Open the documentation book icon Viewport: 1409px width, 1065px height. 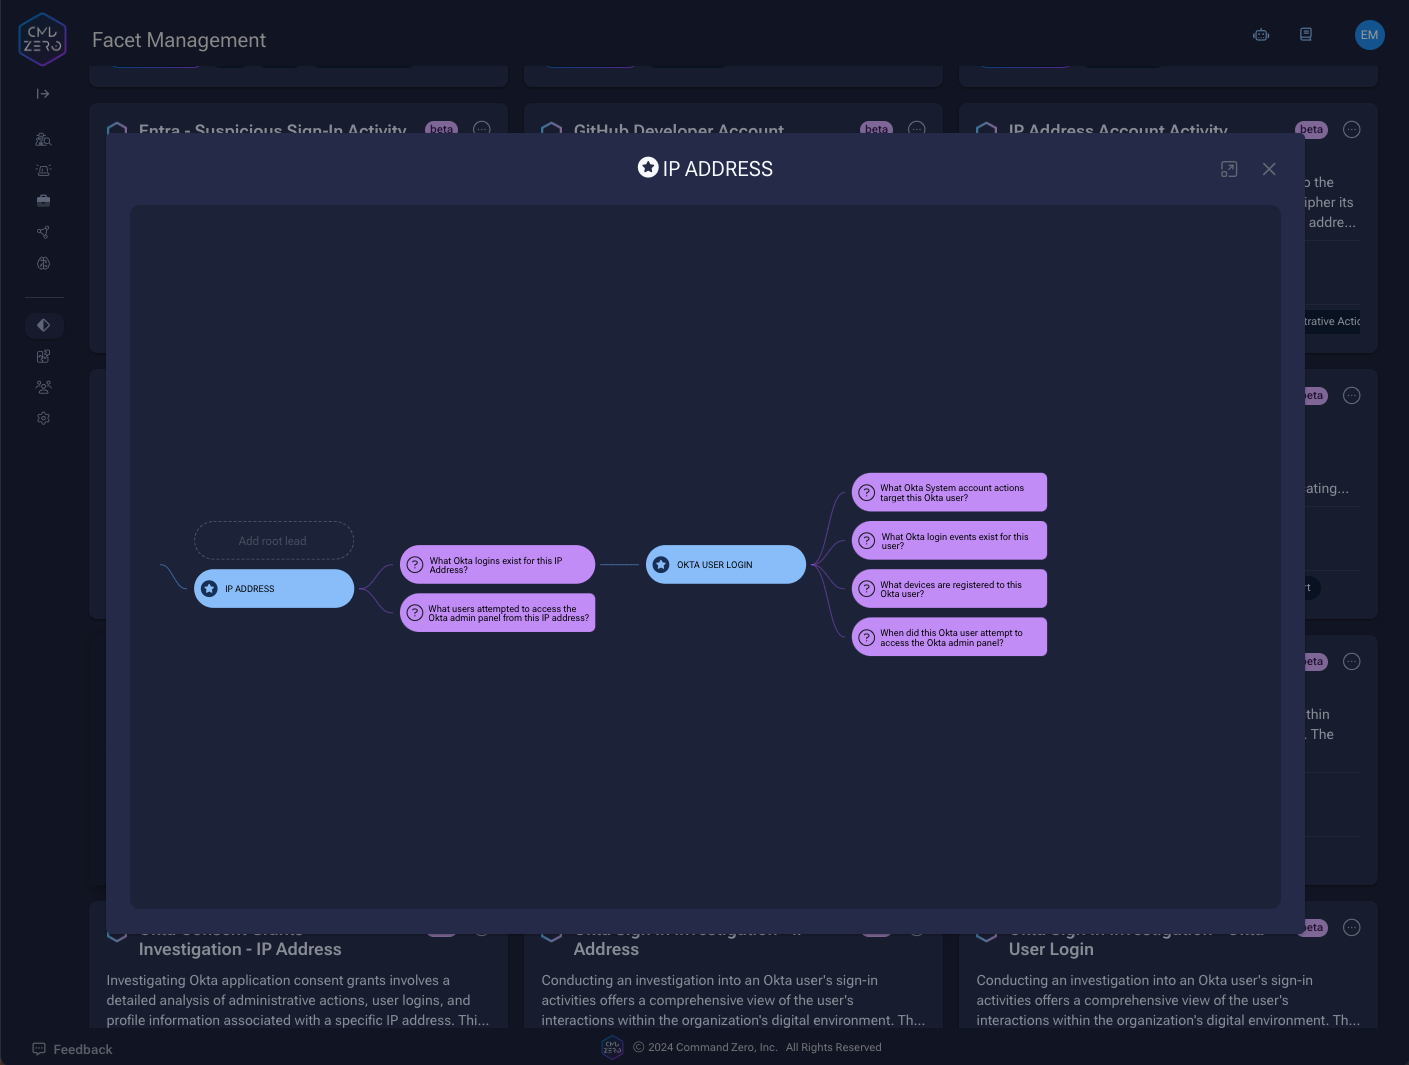1305,34
